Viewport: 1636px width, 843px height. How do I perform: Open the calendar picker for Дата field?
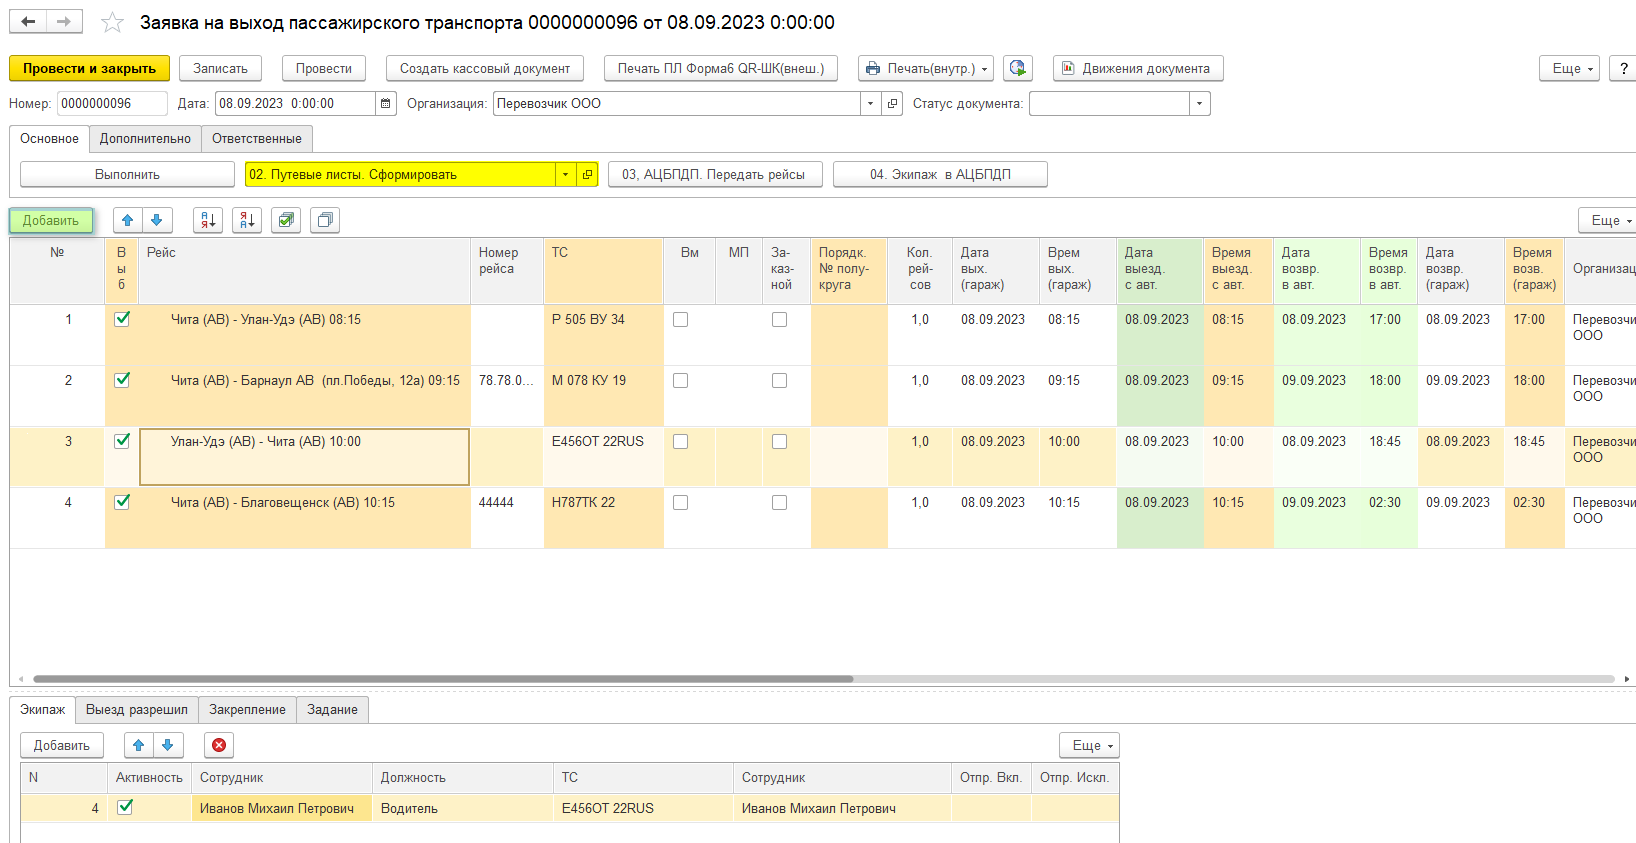click(x=386, y=104)
